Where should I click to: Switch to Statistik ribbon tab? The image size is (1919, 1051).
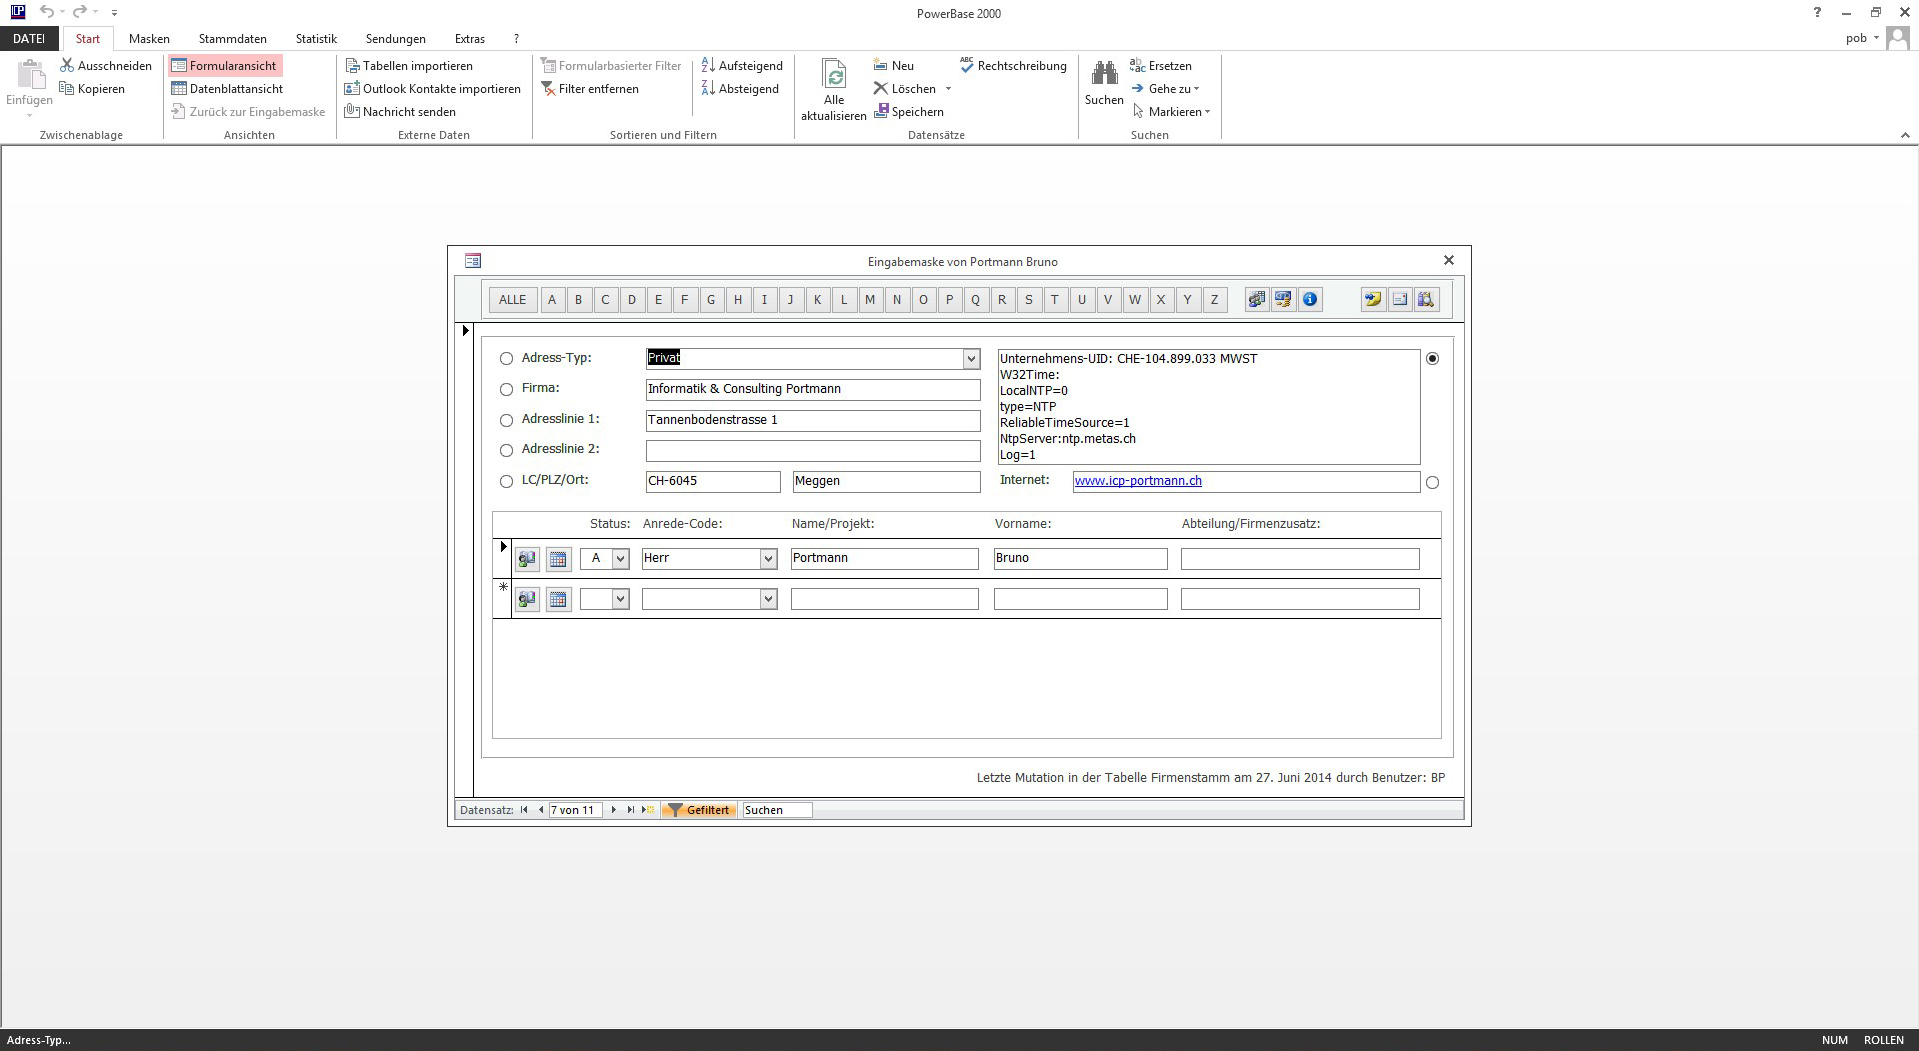pyautogui.click(x=316, y=39)
